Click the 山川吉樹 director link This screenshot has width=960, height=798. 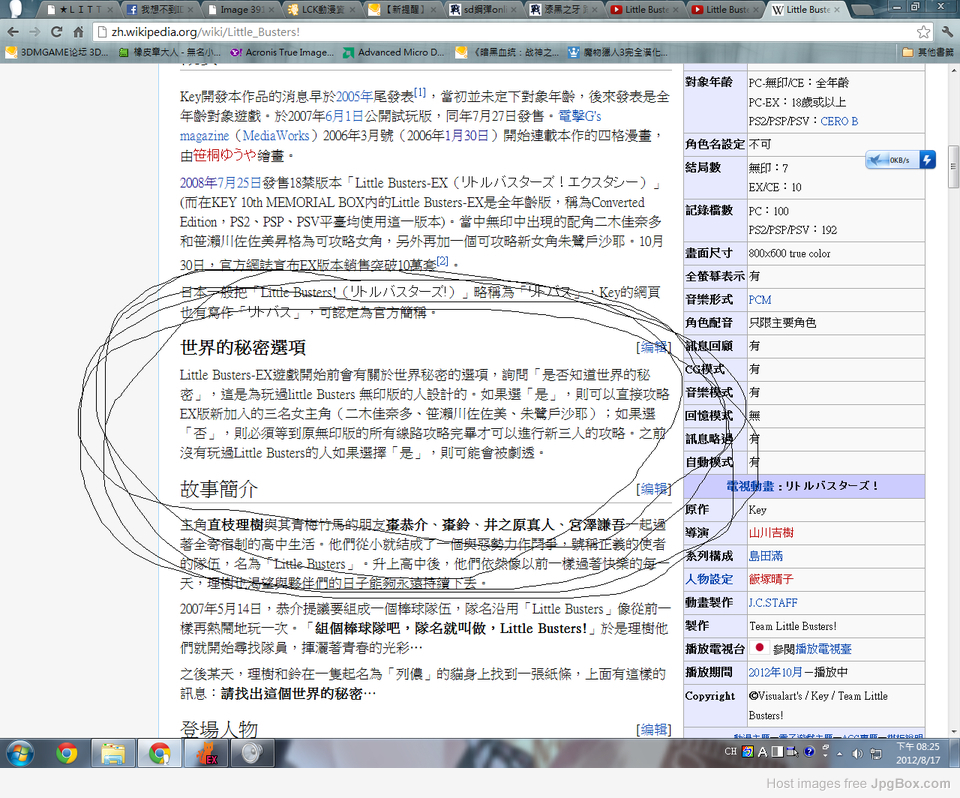pos(771,533)
